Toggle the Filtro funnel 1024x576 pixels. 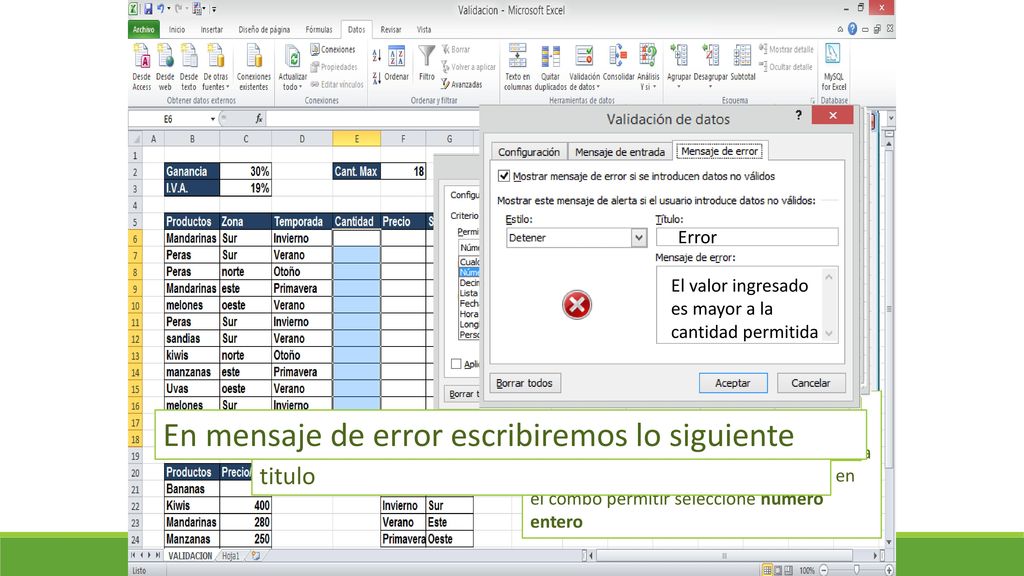426,63
